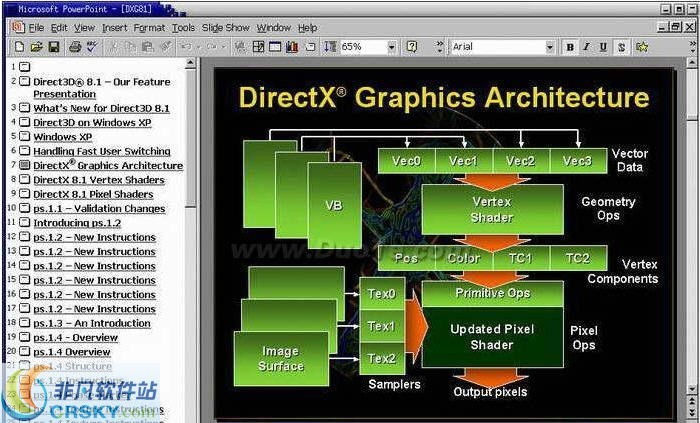This screenshot has height=423, width=700.
Task: Select the DirectX 8.1 Vertex Shaders slide
Action: 98,180
